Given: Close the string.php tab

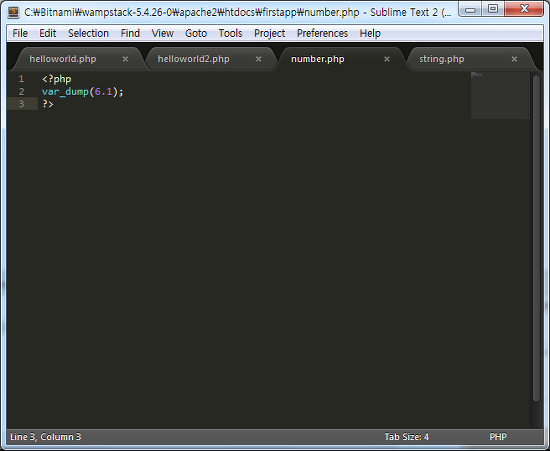Looking at the screenshot, I should pyautogui.click(x=514, y=59).
